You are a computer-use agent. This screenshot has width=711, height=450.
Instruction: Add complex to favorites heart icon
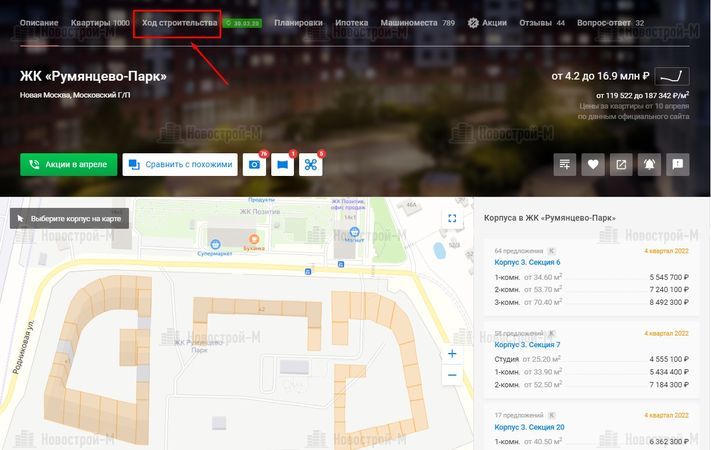point(593,165)
